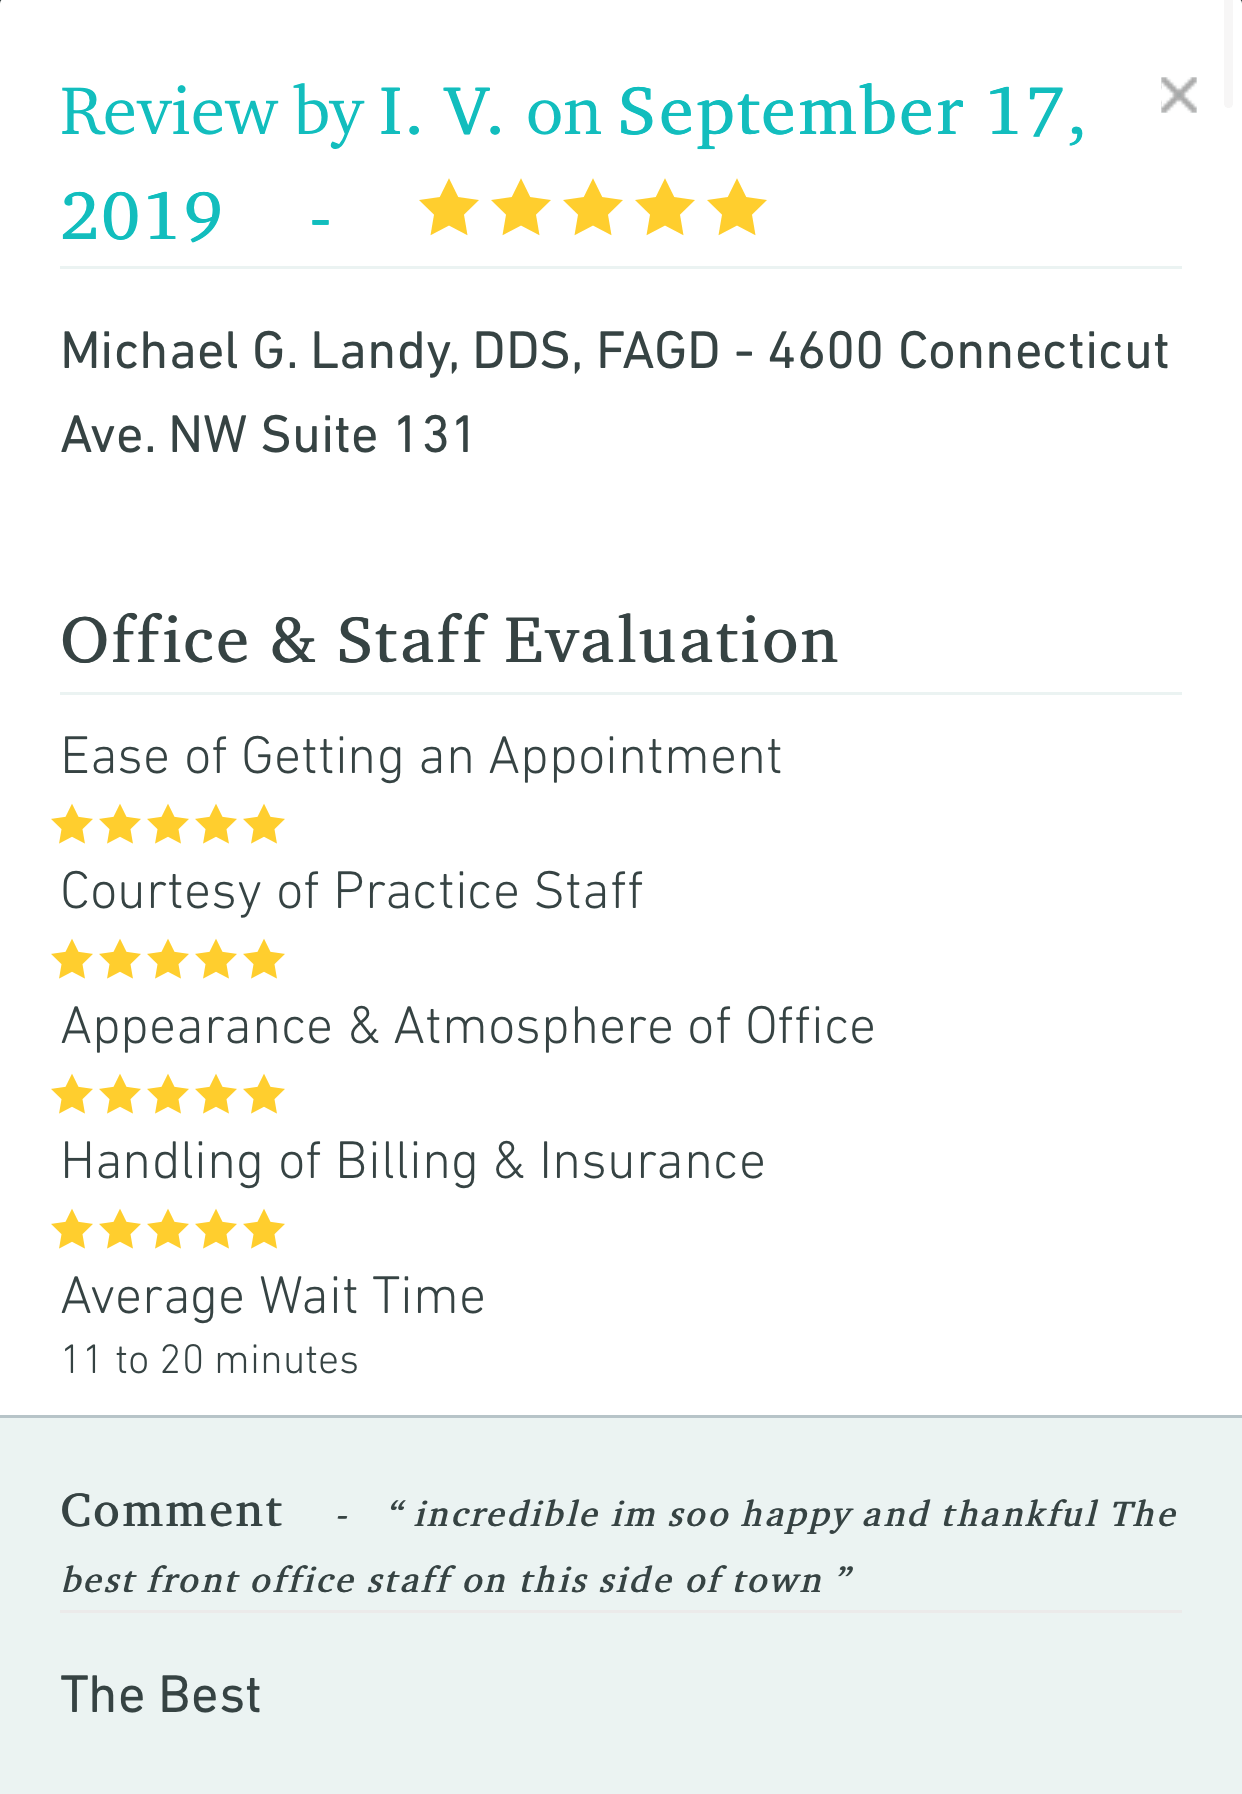Click last star of overall header rating
Screen dimensions: 1242x1794
click(737, 208)
